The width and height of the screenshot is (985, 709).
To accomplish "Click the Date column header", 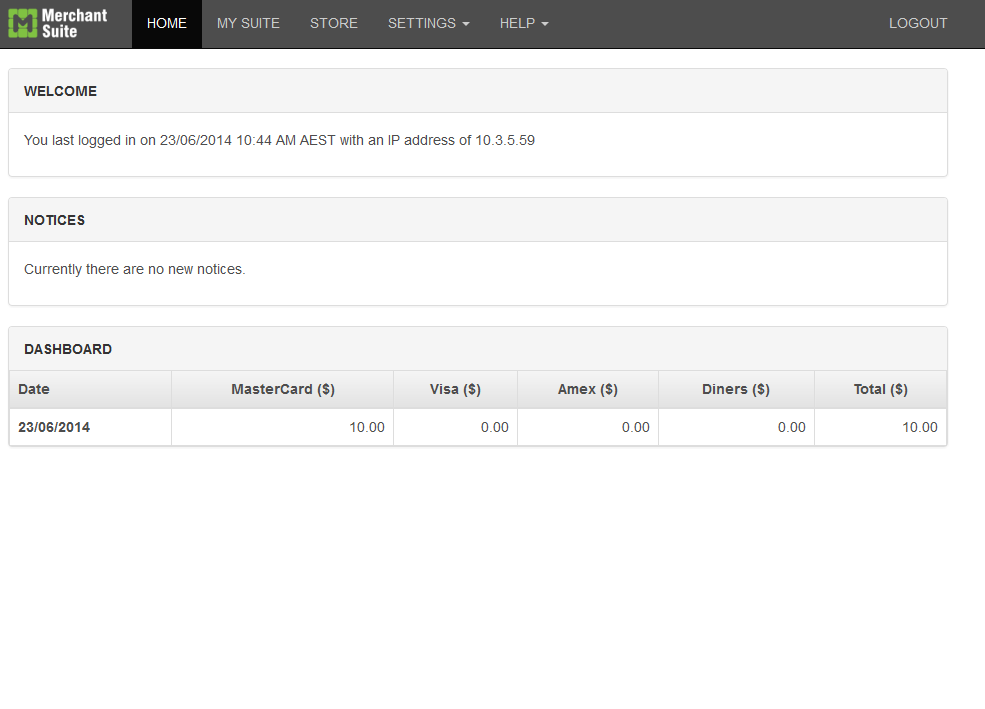I will point(90,389).
